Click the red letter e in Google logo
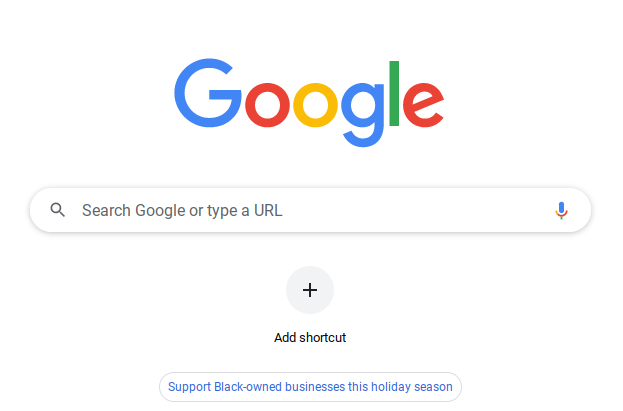The height and width of the screenshot is (411, 623). click(424, 105)
